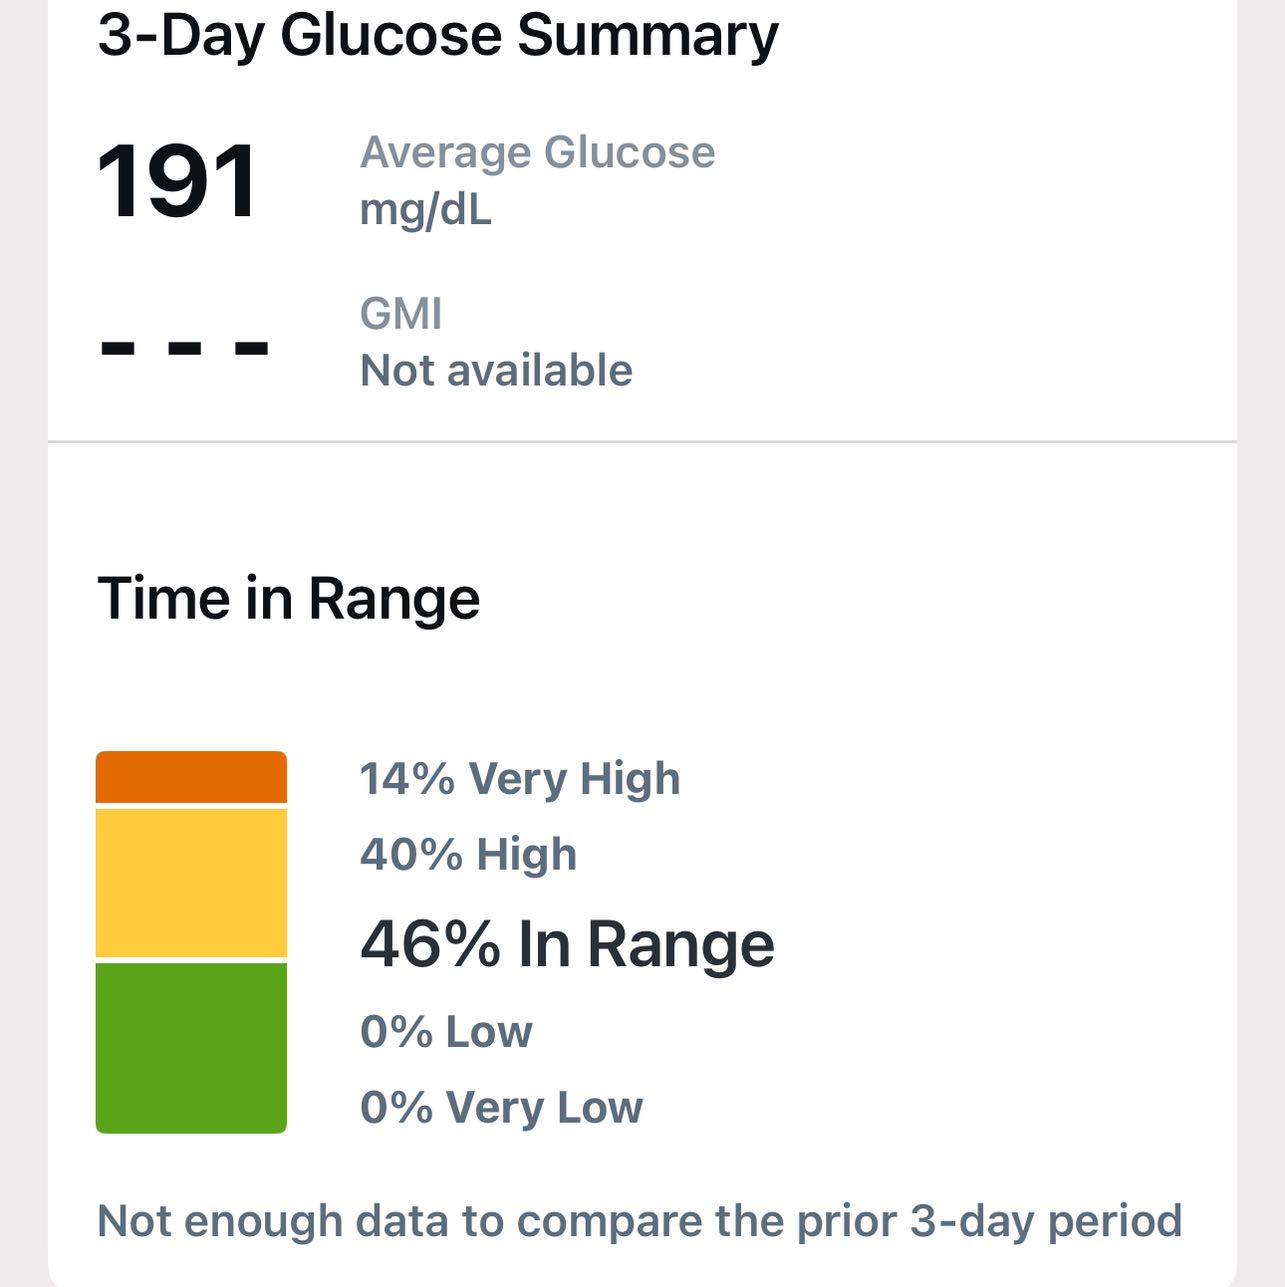Click the 0% Low label
Viewport: 1285px width, 1287px height.
[446, 1031]
